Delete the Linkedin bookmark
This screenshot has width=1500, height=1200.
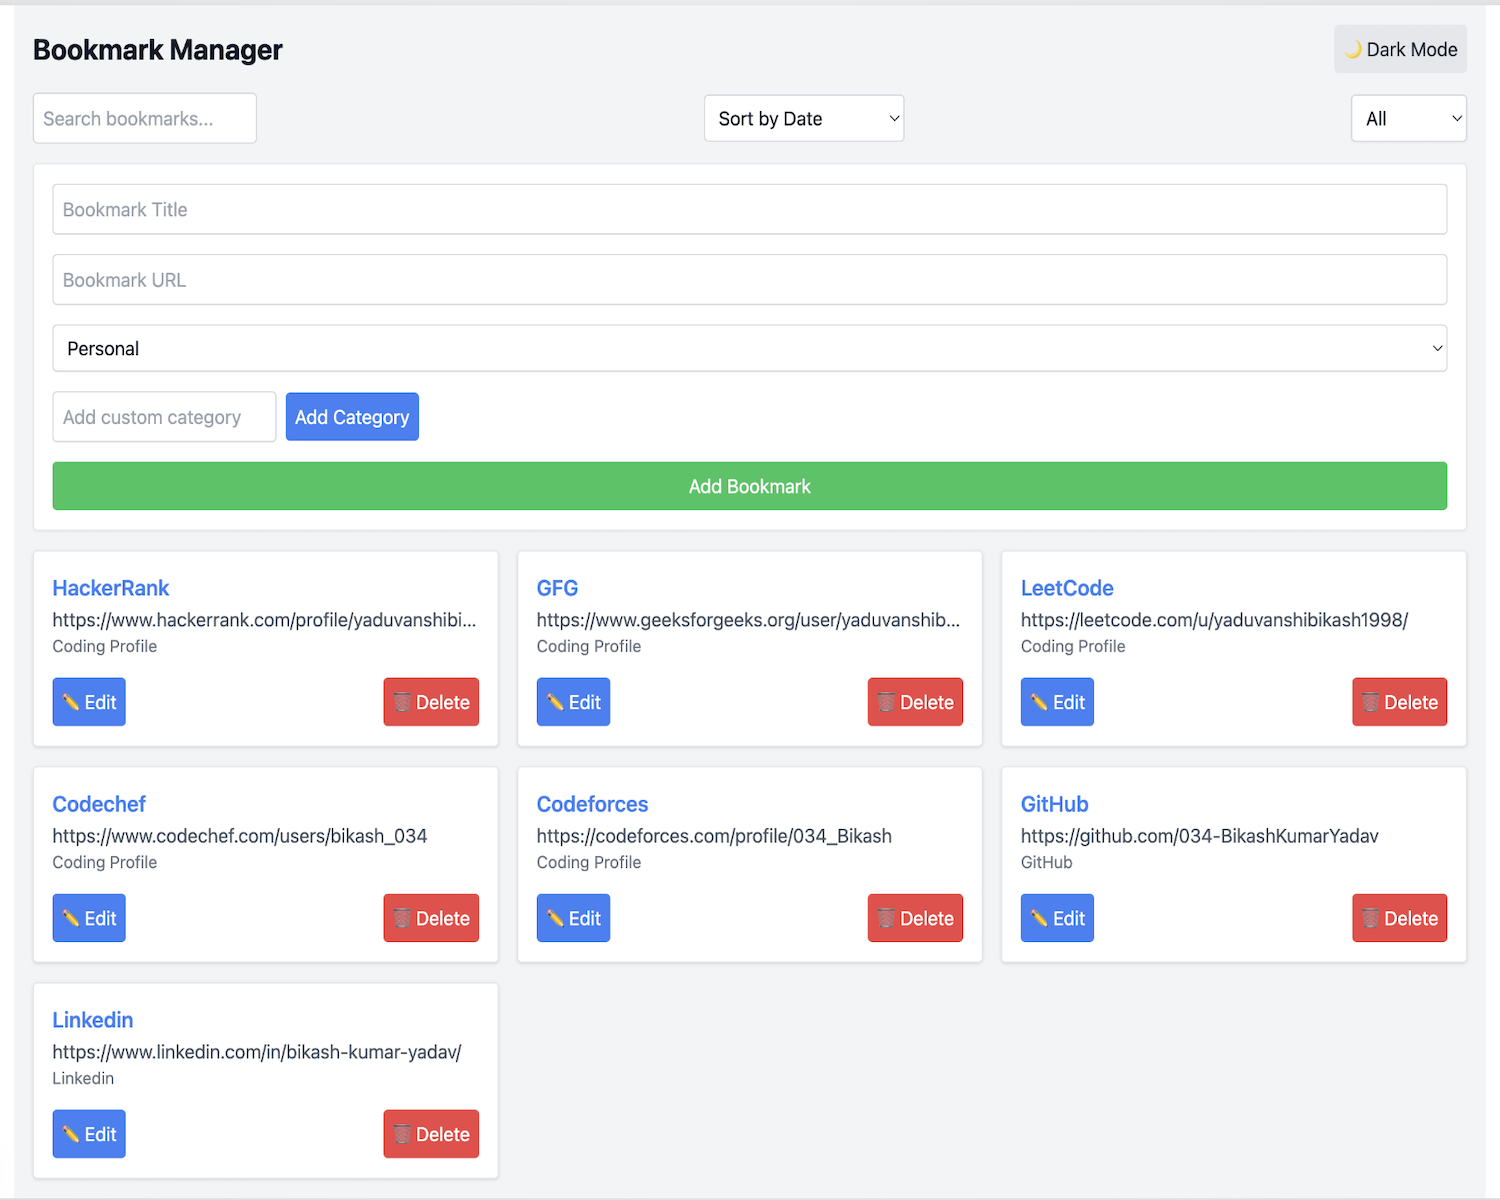click(431, 1134)
